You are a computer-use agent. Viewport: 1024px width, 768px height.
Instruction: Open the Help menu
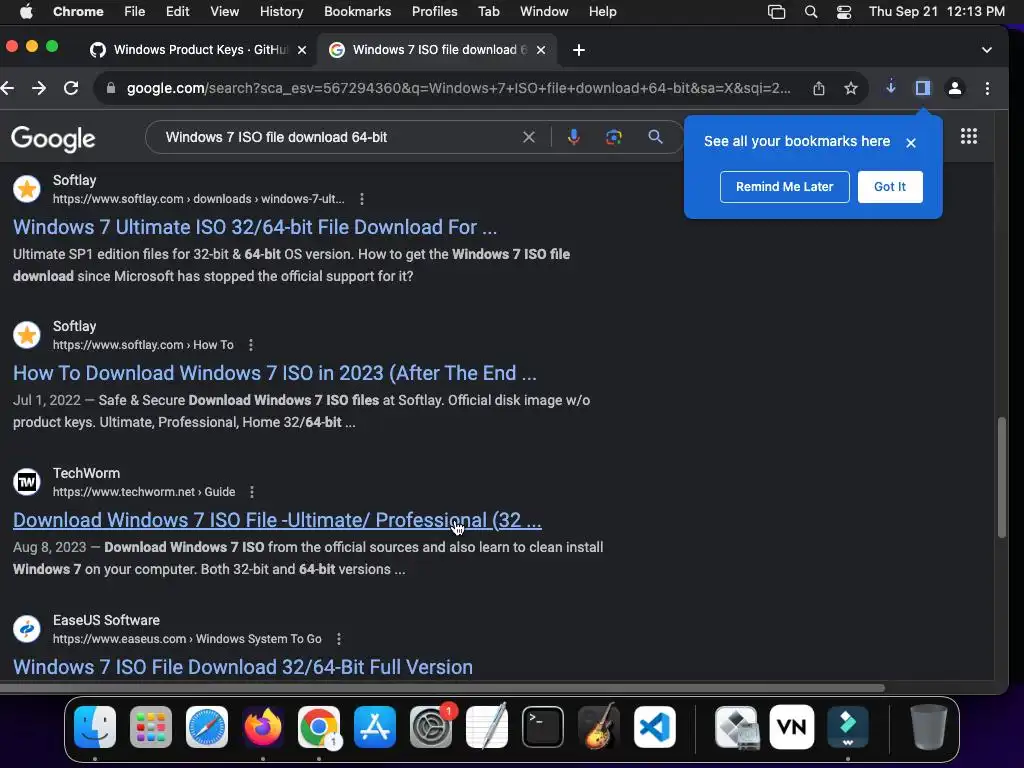coord(602,11)
